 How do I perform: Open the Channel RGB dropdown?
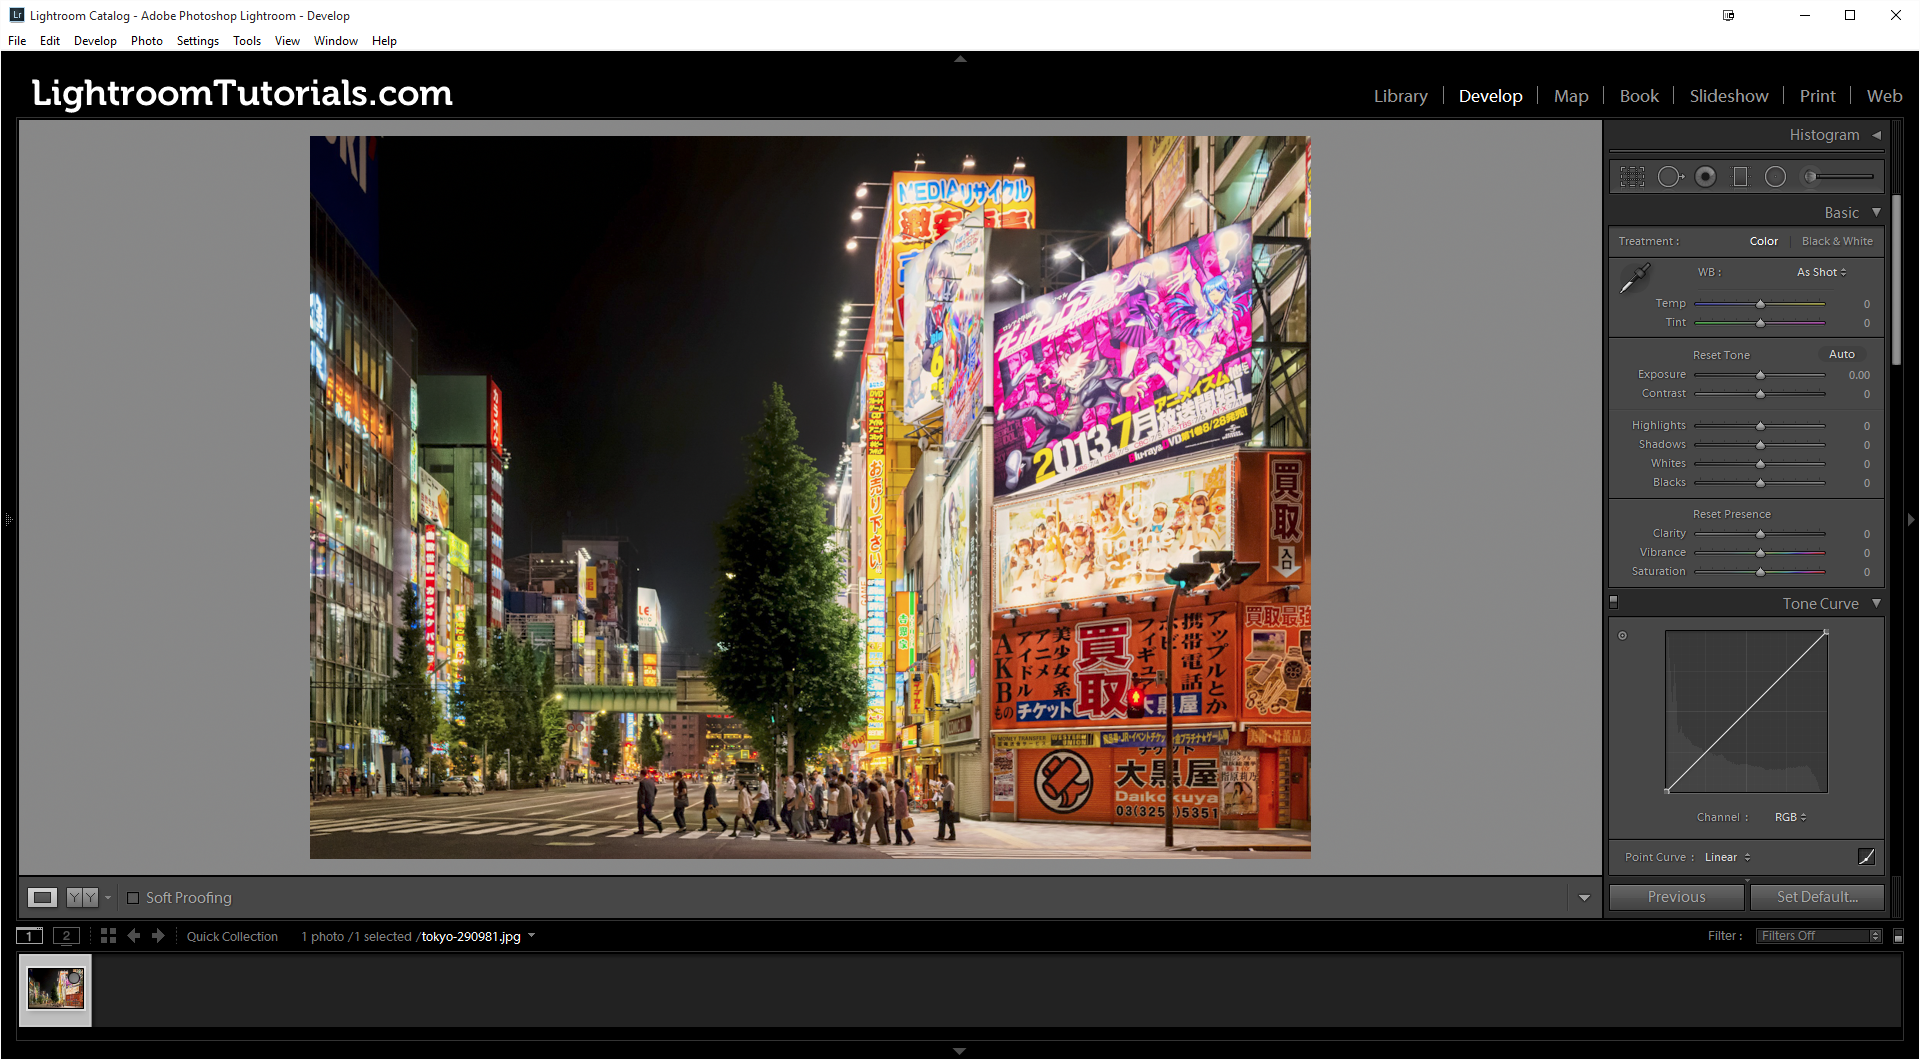pos(1790,817)
